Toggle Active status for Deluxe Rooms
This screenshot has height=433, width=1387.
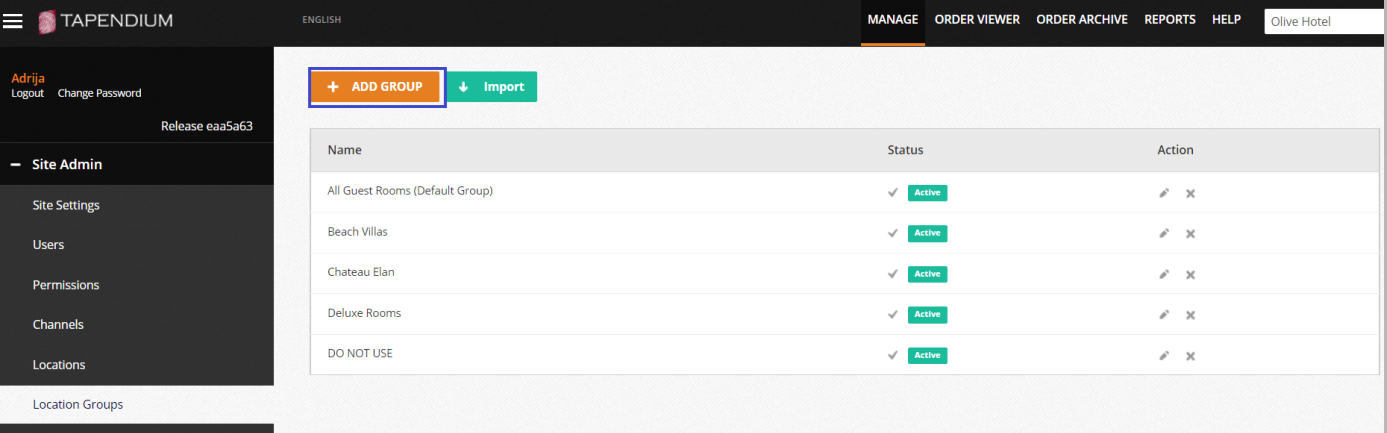[x=926, y=314]
